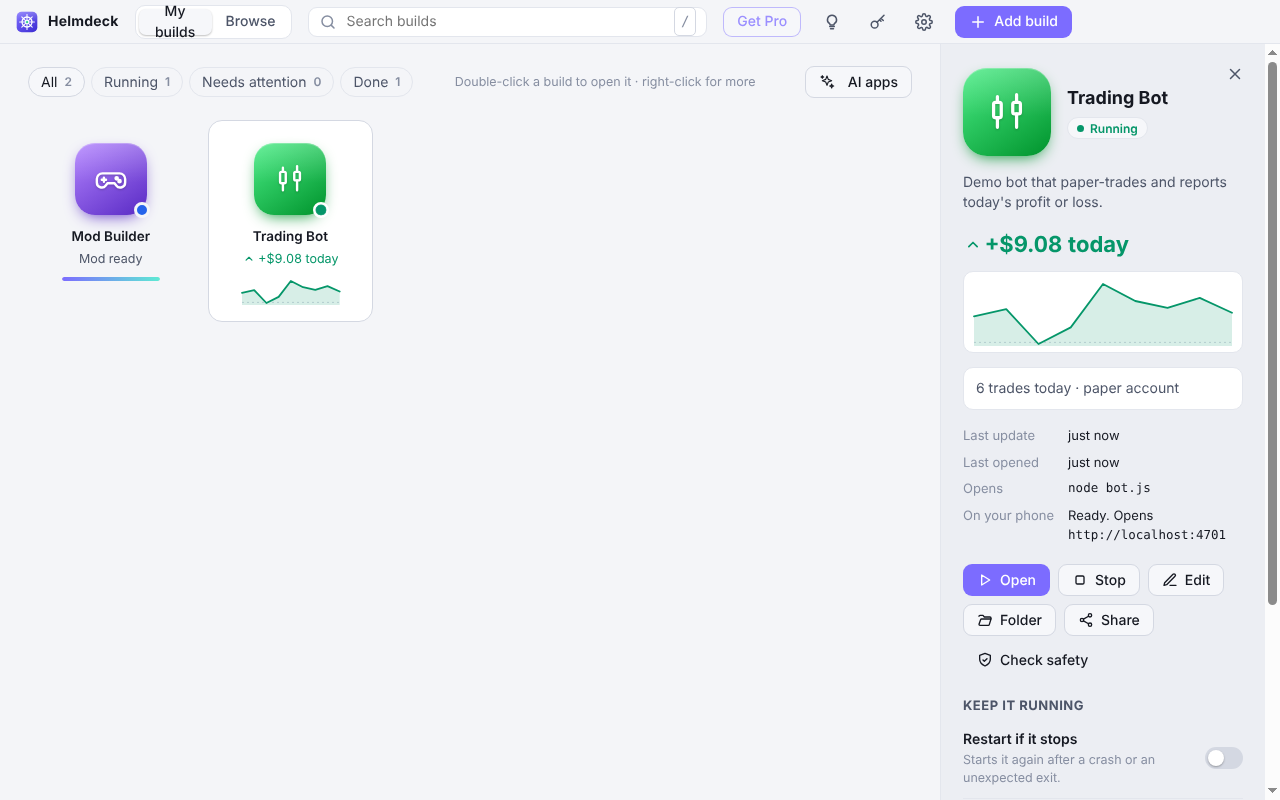
Task: Filter builds by Running
Action: coord(137,82)
